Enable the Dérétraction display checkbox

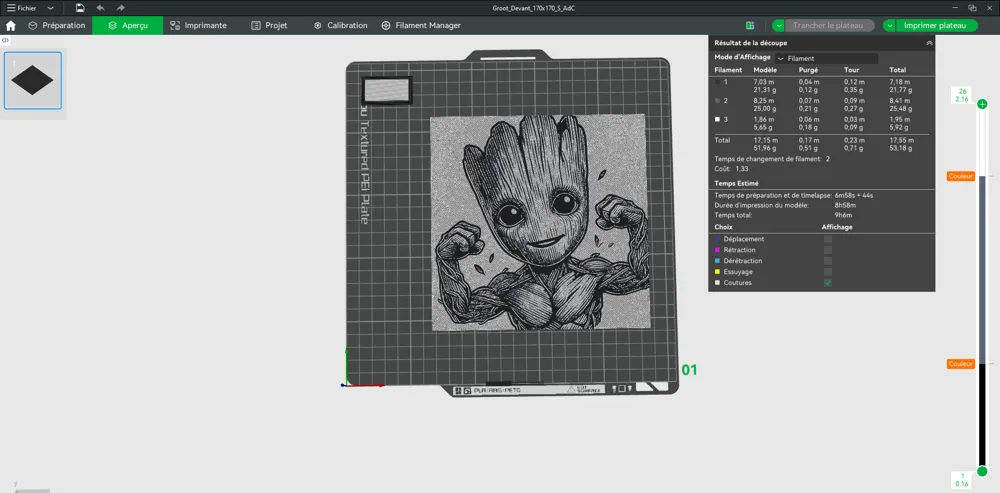click(x=828, y=261)
